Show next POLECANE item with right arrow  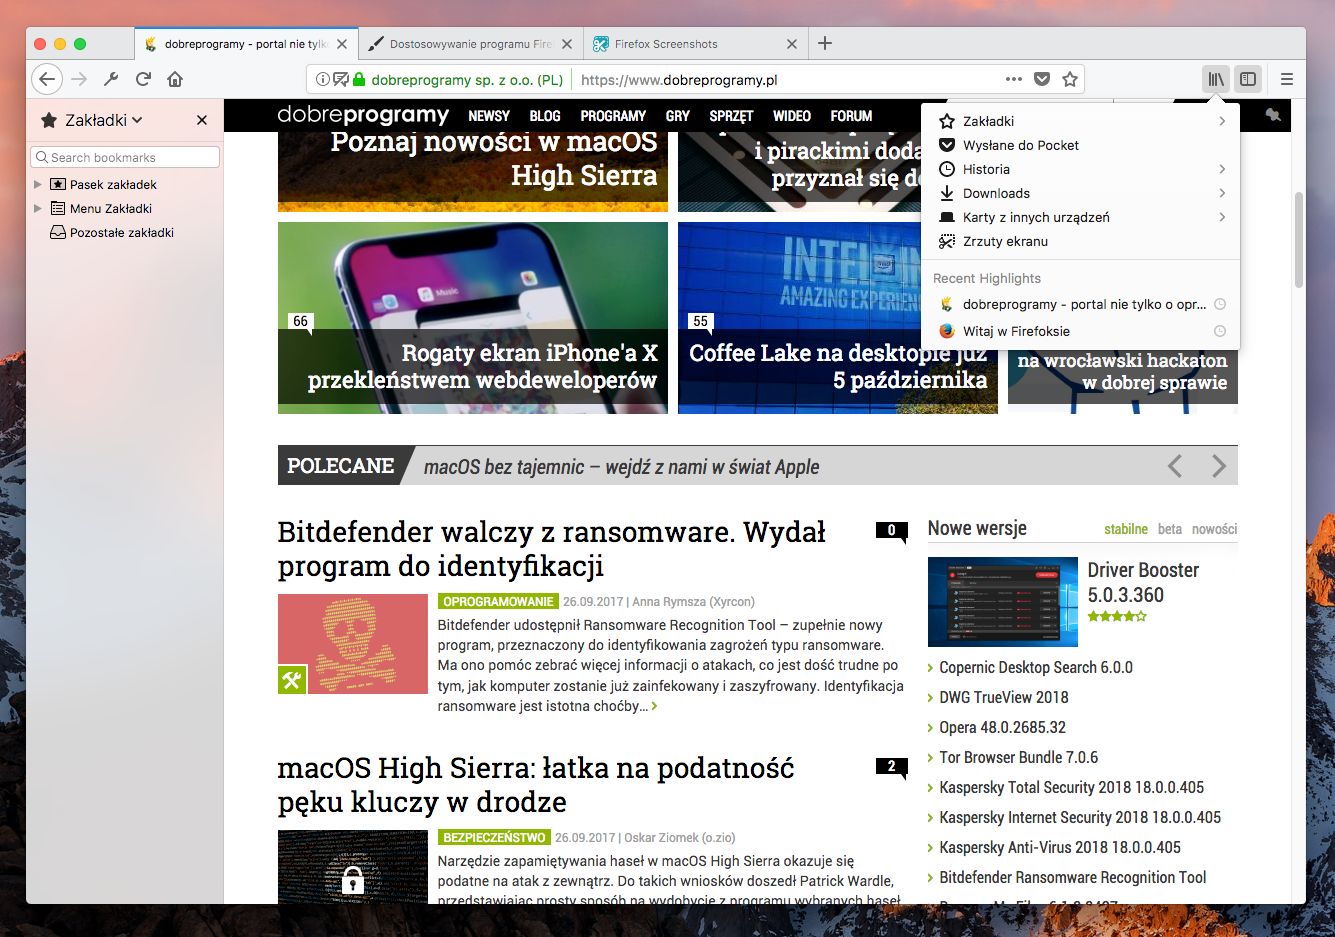1218,466
